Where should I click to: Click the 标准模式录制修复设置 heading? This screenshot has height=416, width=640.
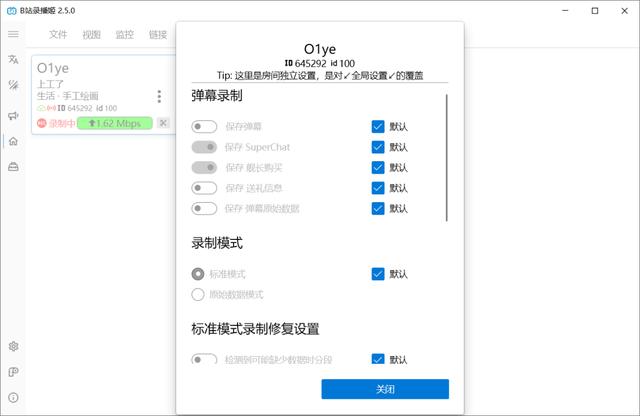tap(255, 329)
